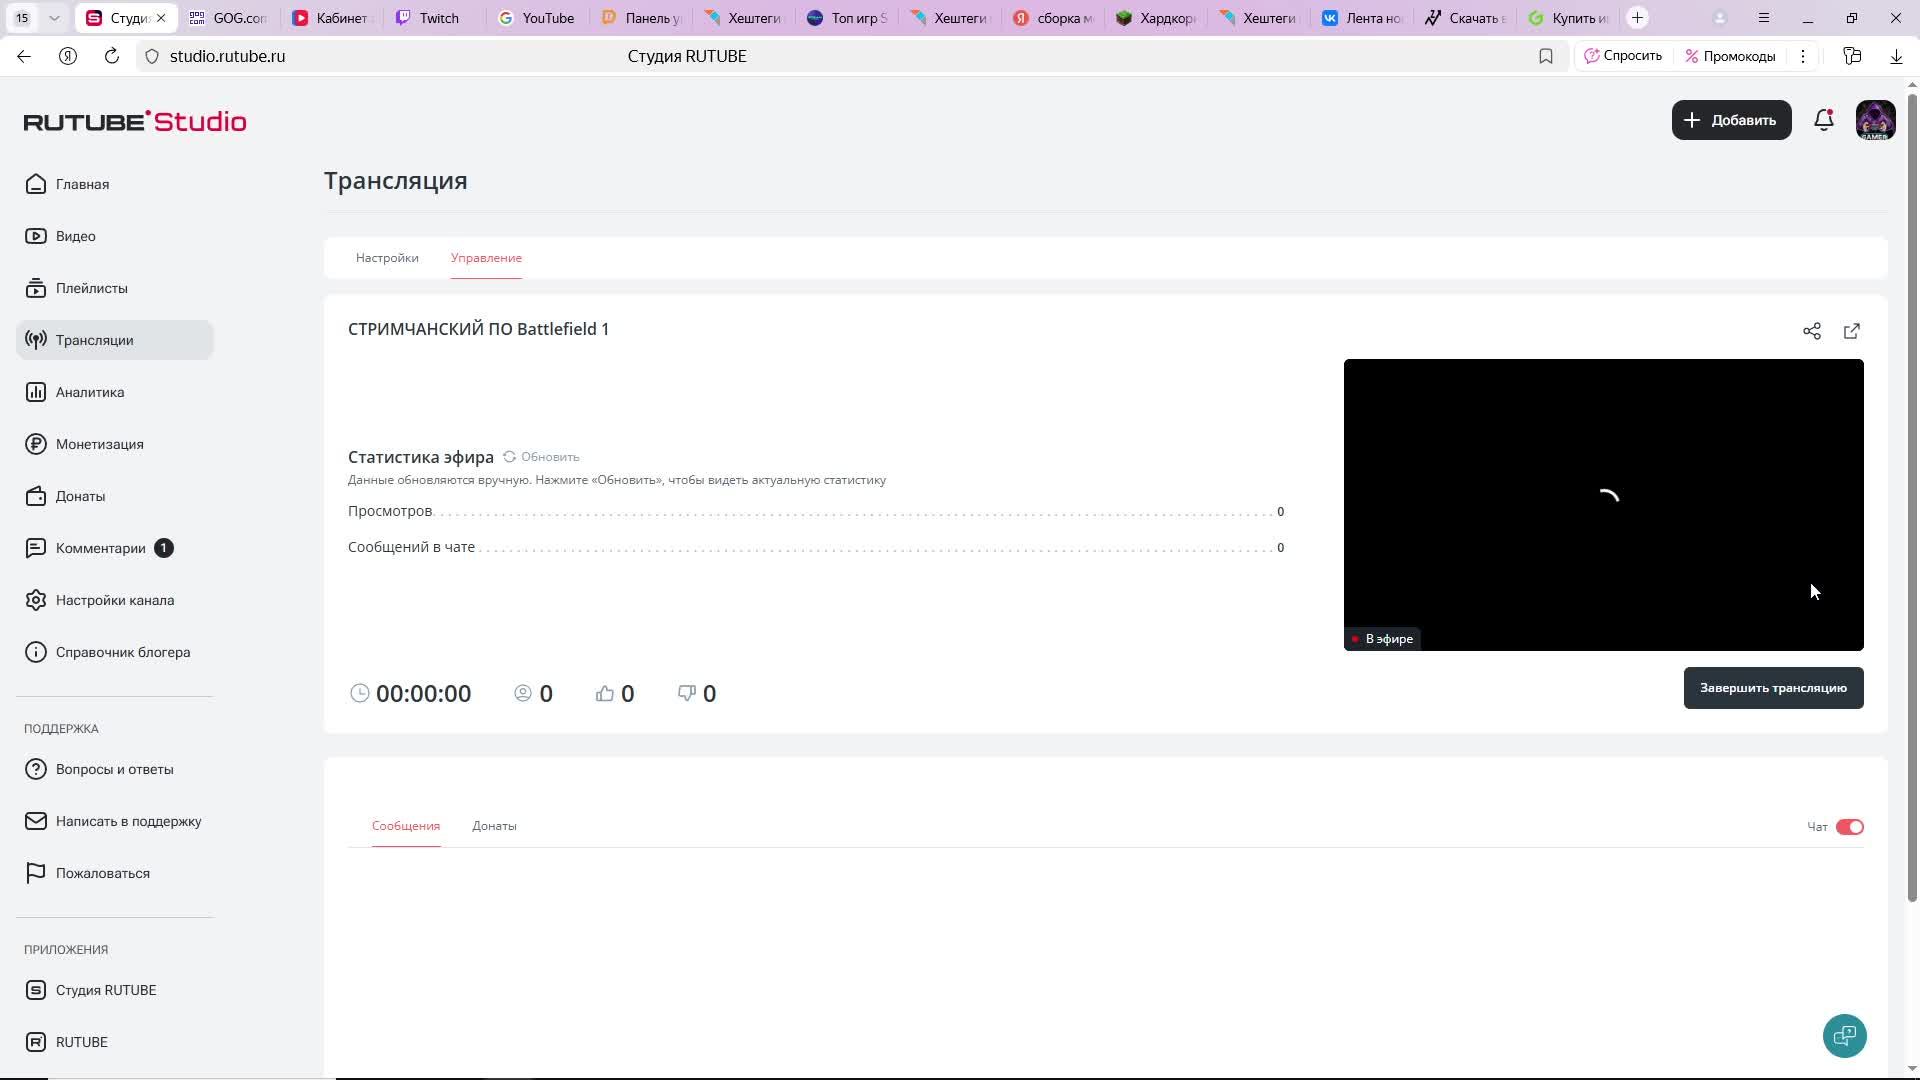Click Завершить трансляцию button

1772,688
